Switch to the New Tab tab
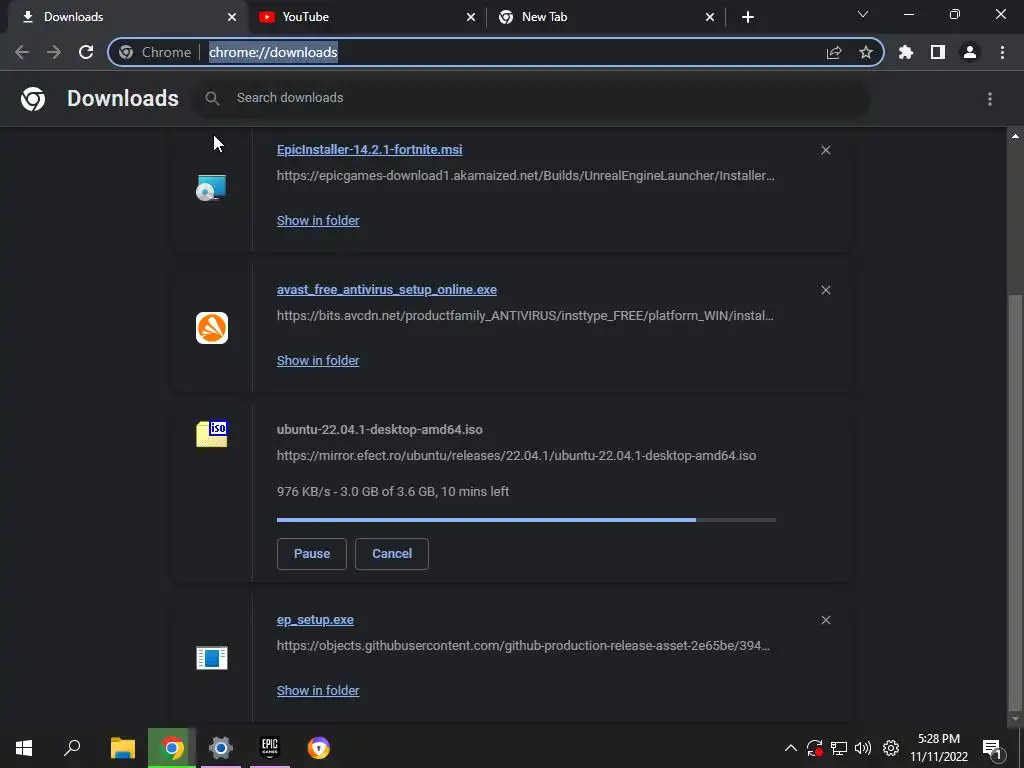This screenshot has width=1024, height=768. point(607,17)
